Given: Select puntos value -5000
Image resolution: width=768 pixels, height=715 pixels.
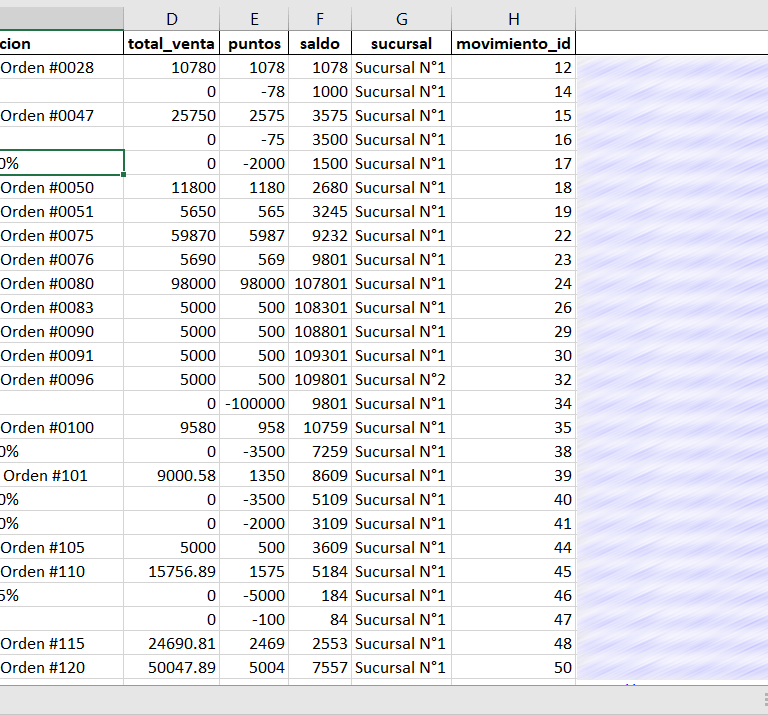Looking at the screenshot, I should (254, 595).
